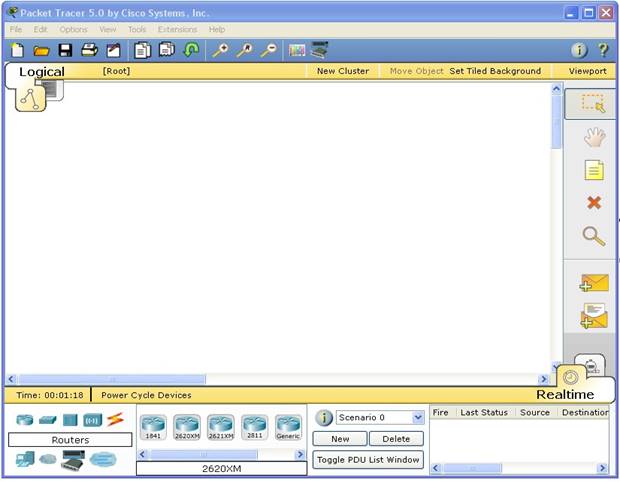Open the Activity Wizard icon
Image resolution: width=620 pixels, height=482 pixels.
pyautogui.click(x=113, y=50)
